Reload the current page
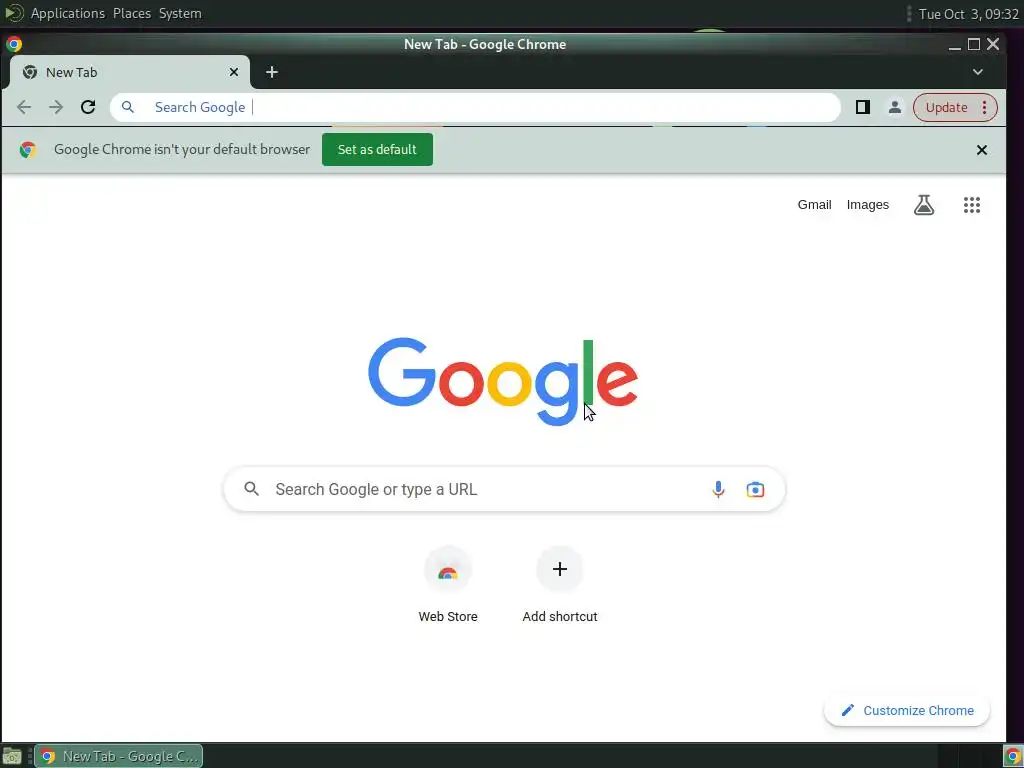Image resolution: width=1024 pixels, height=768 pixels. tap(88, 107)
